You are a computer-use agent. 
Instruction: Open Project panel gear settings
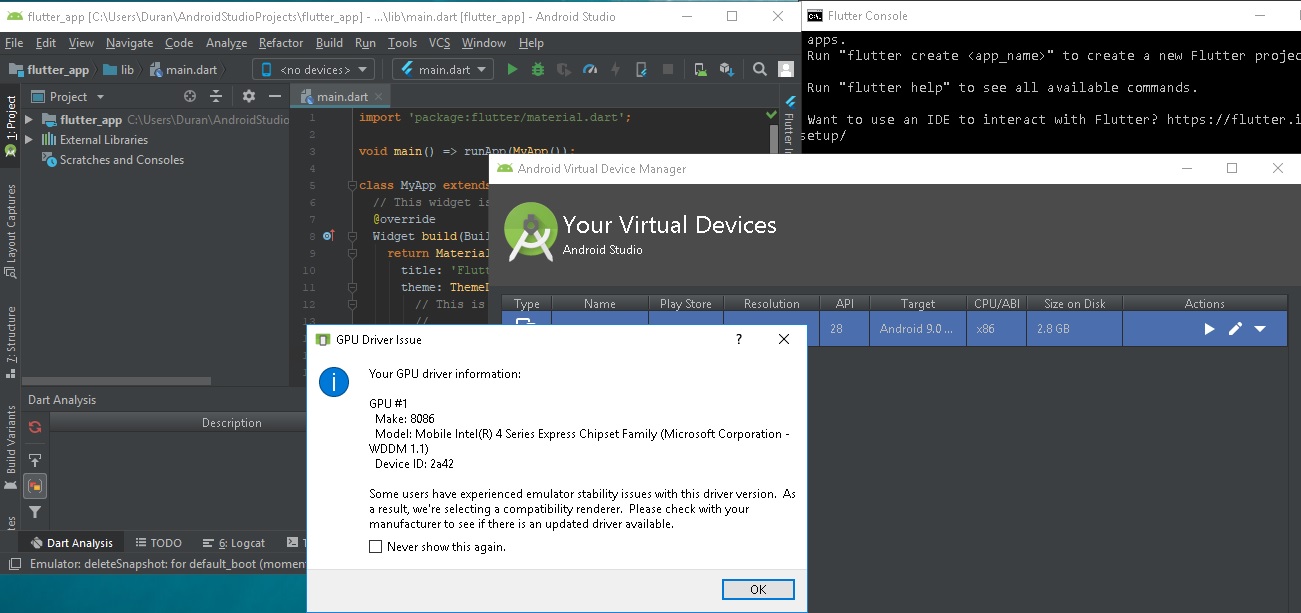(x=249, y=97)
